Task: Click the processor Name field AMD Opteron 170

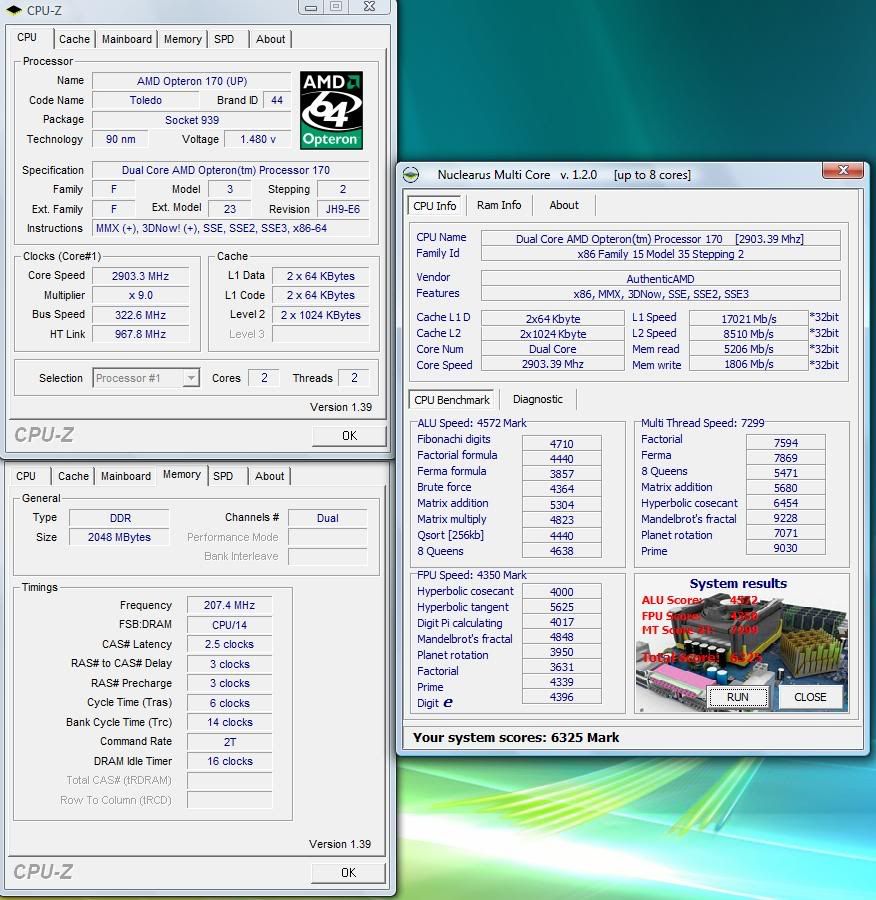Action: (x=192, y=81)
